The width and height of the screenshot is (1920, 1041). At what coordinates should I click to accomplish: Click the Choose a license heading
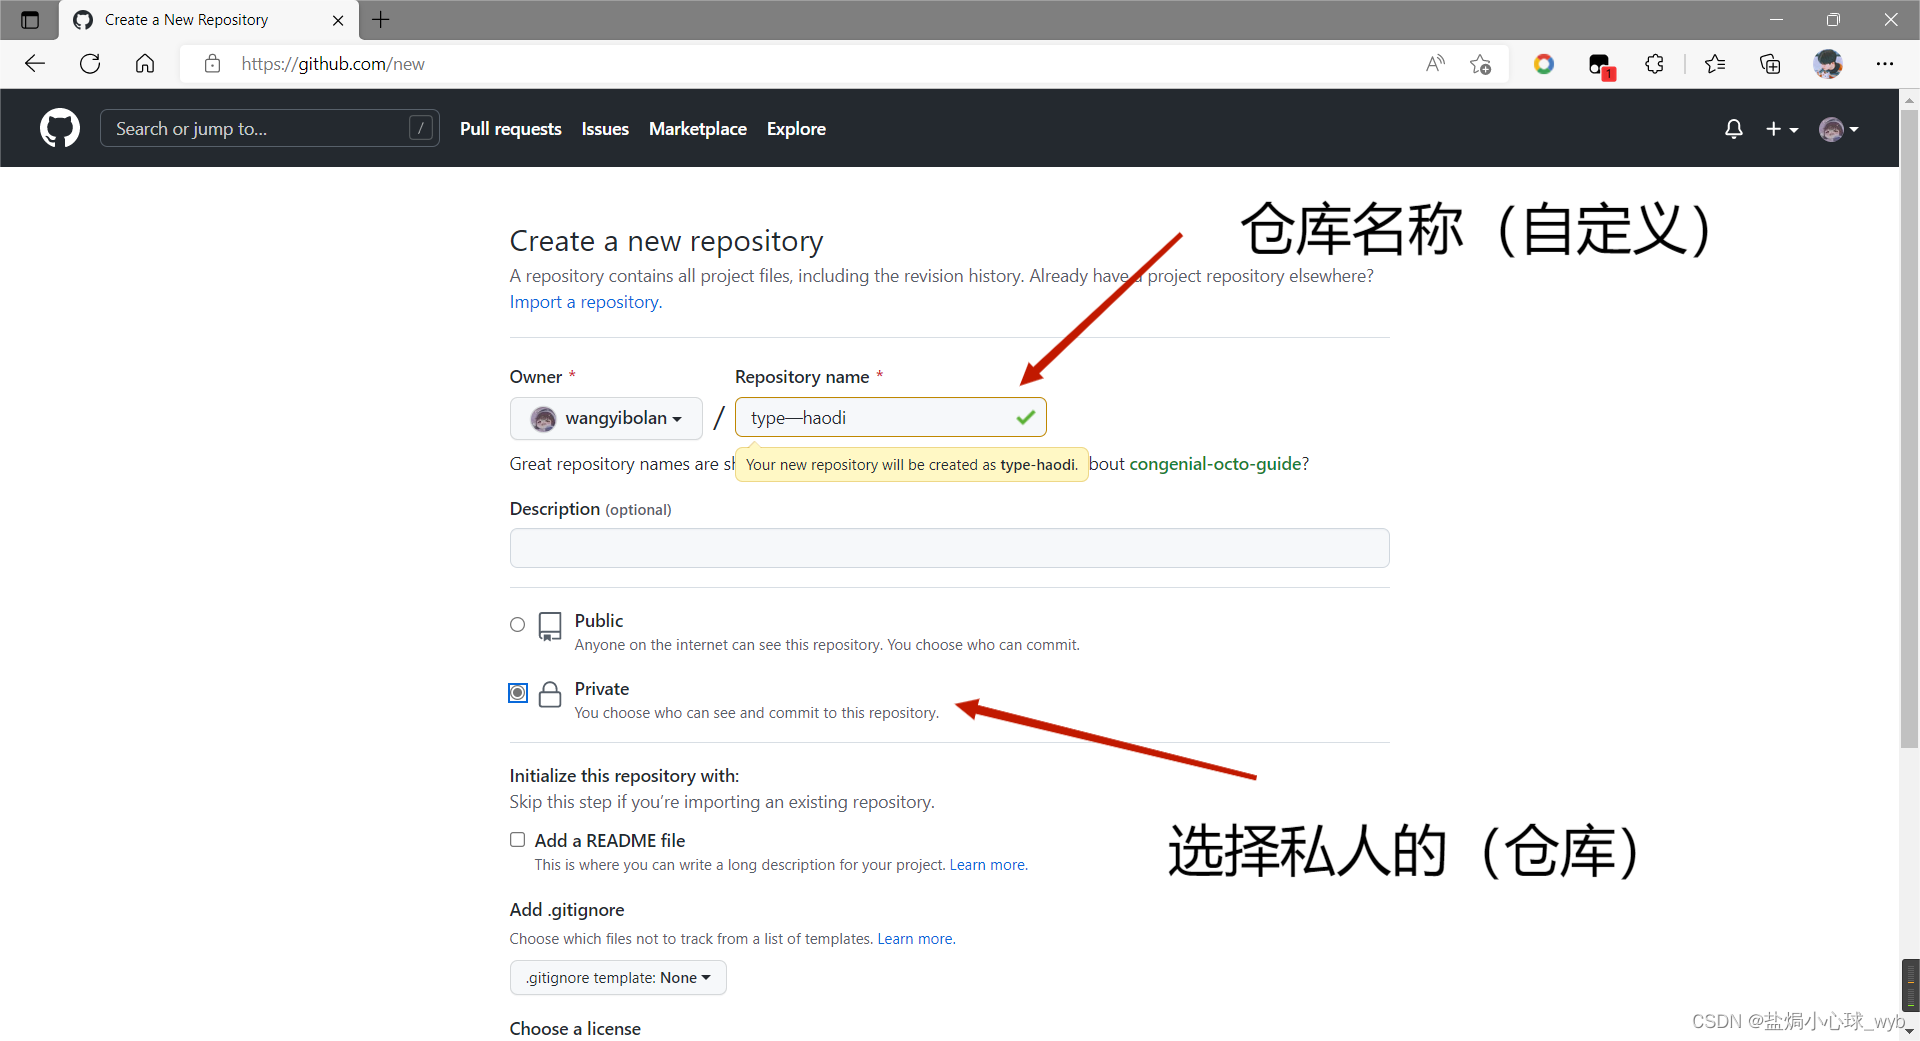point(575,1029)
